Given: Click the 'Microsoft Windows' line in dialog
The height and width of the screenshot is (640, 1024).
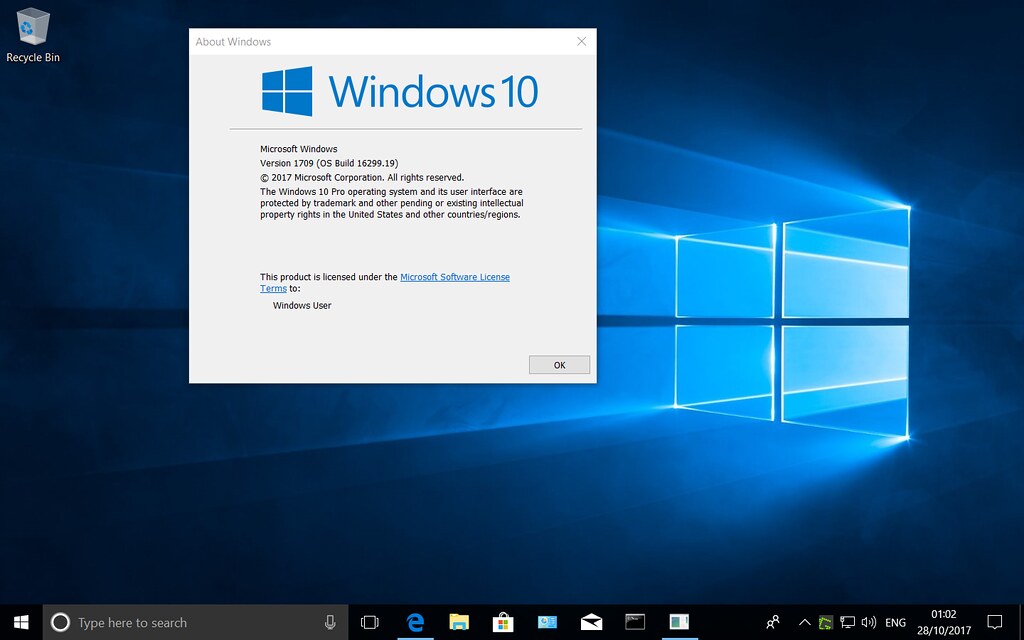Looking at the screenshot, I should (298, 149).
